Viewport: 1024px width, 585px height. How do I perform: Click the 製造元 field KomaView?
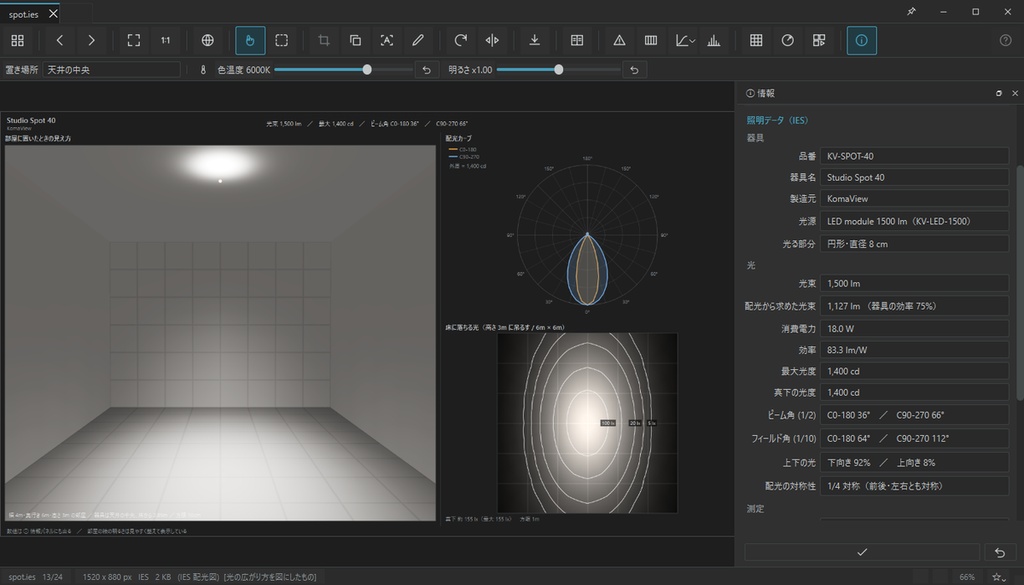click(x=914, y=198)
